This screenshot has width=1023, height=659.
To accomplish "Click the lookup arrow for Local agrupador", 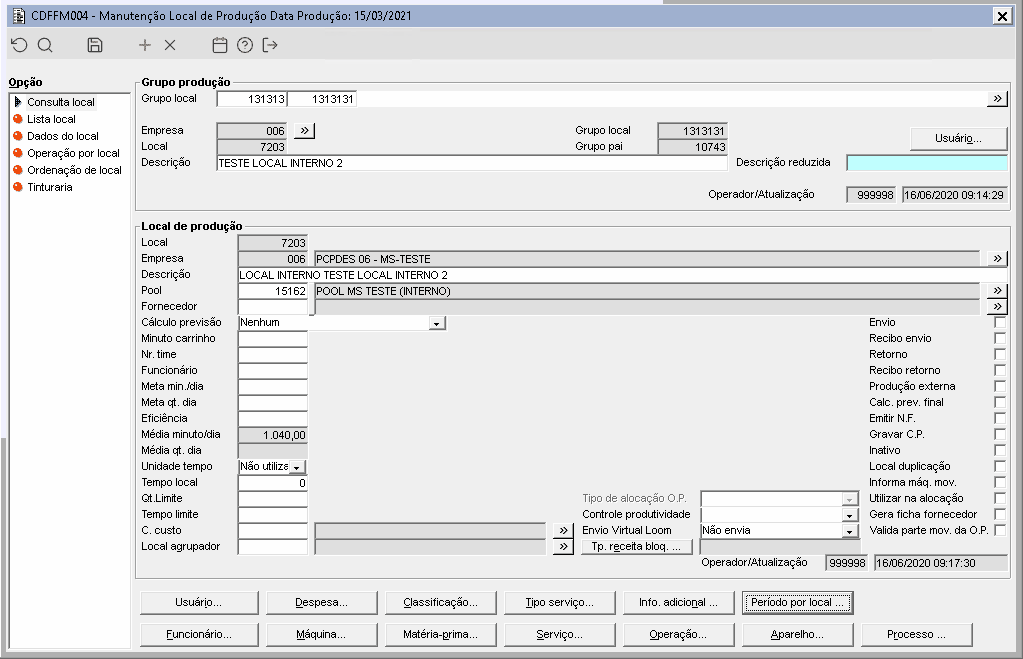I will (563, 546).
